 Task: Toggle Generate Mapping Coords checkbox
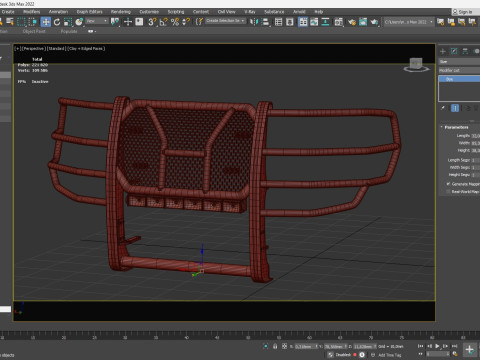point(449,184)
